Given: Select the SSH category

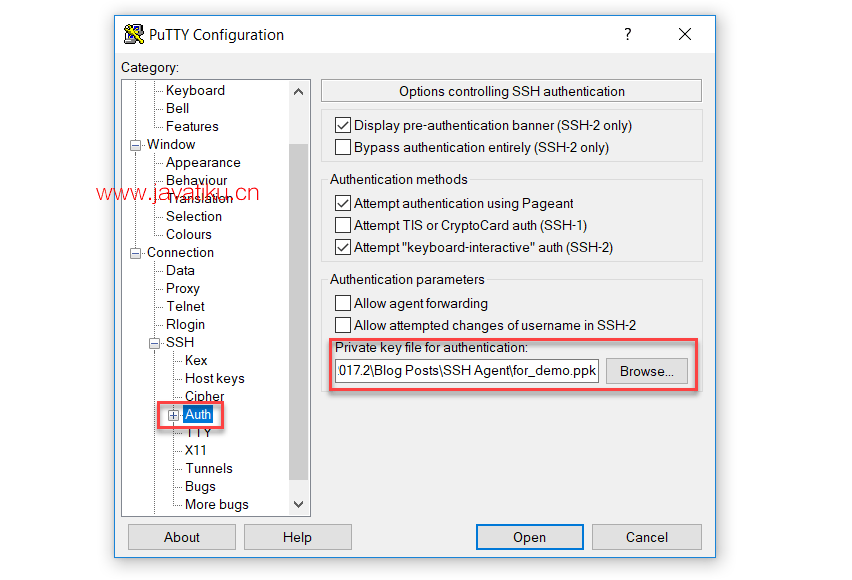Looking at the screenshot, I should (179, 342).
